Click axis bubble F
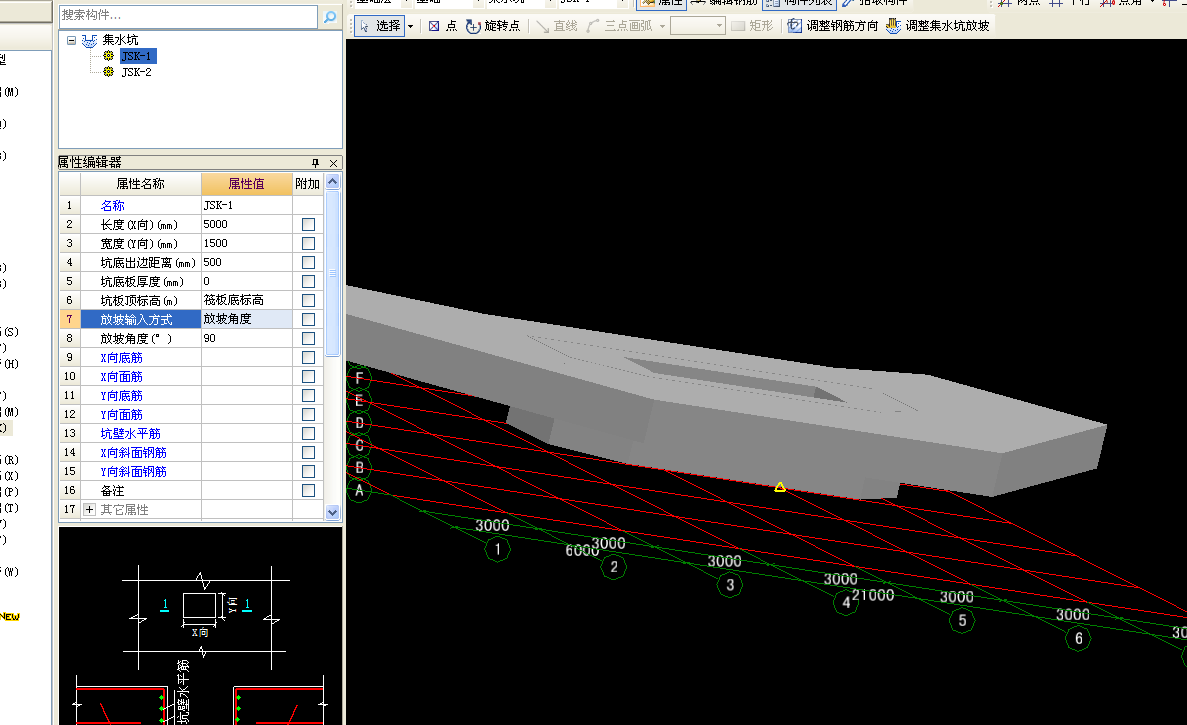Viewport: 1187px width, 725px height. coord(359,377)
